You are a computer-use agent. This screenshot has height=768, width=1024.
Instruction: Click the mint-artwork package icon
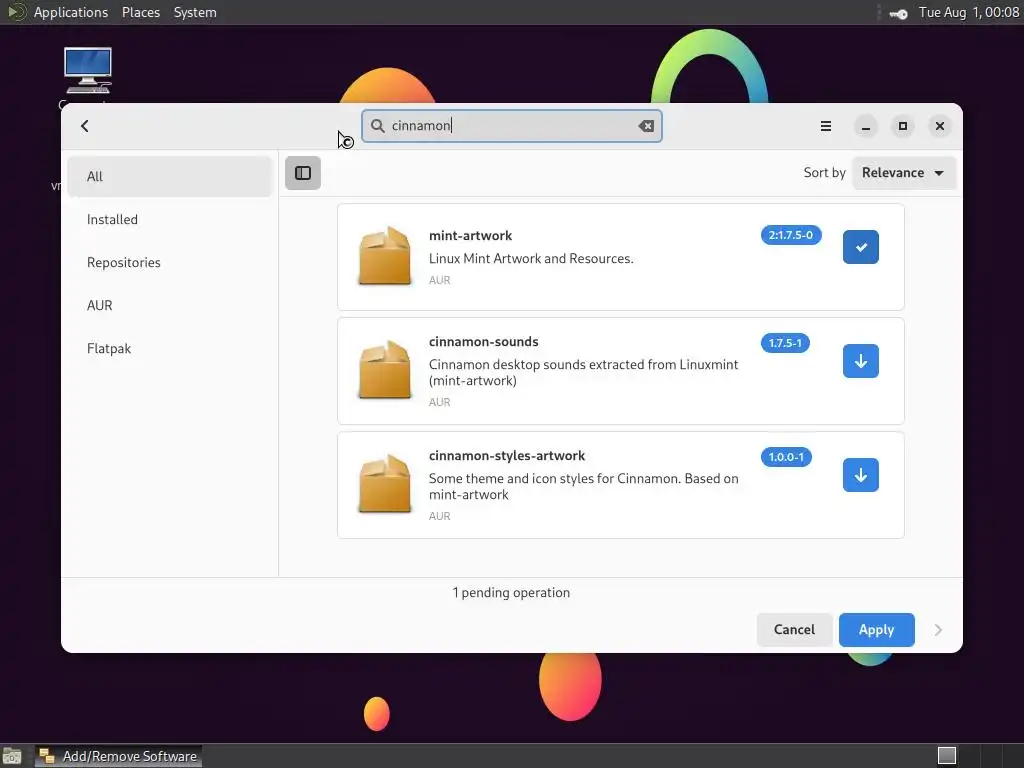pyautogui.click(x=385, y=256)
